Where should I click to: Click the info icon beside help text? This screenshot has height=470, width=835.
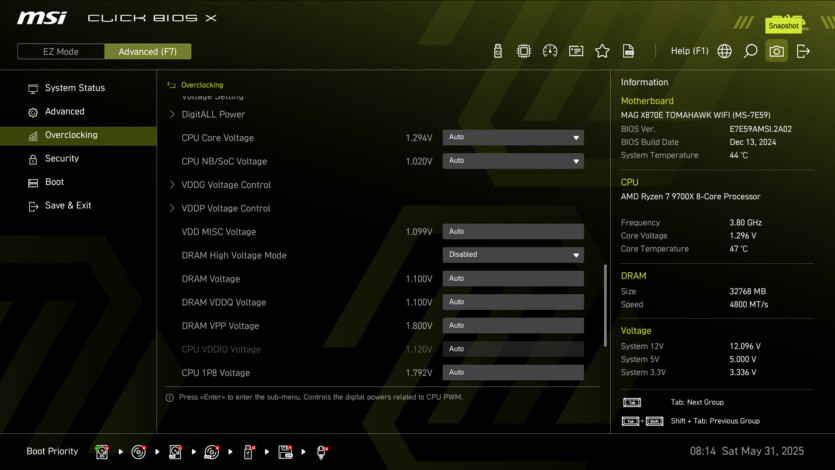click(x=169, y=397)
